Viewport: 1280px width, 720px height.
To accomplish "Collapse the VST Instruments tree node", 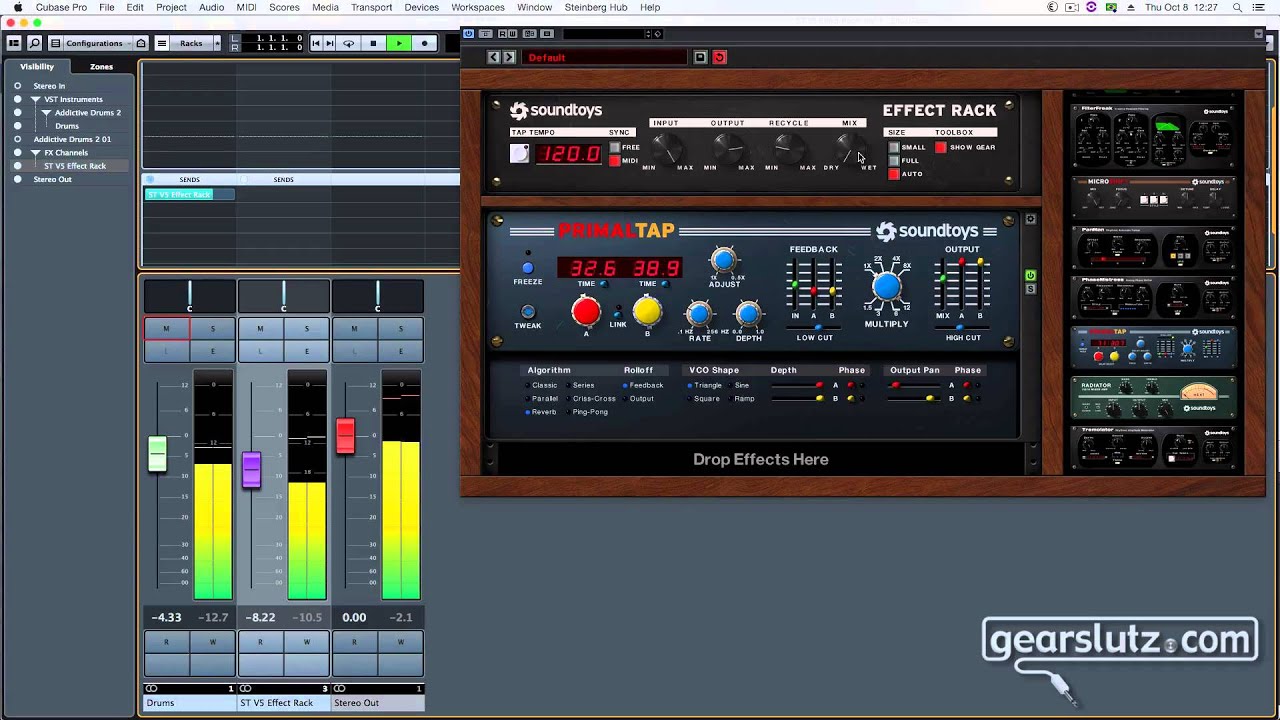I will (x=37, y=99).
